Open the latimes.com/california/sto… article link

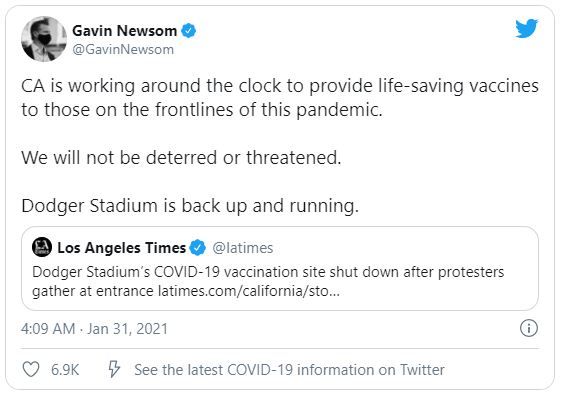coord(249,291)
